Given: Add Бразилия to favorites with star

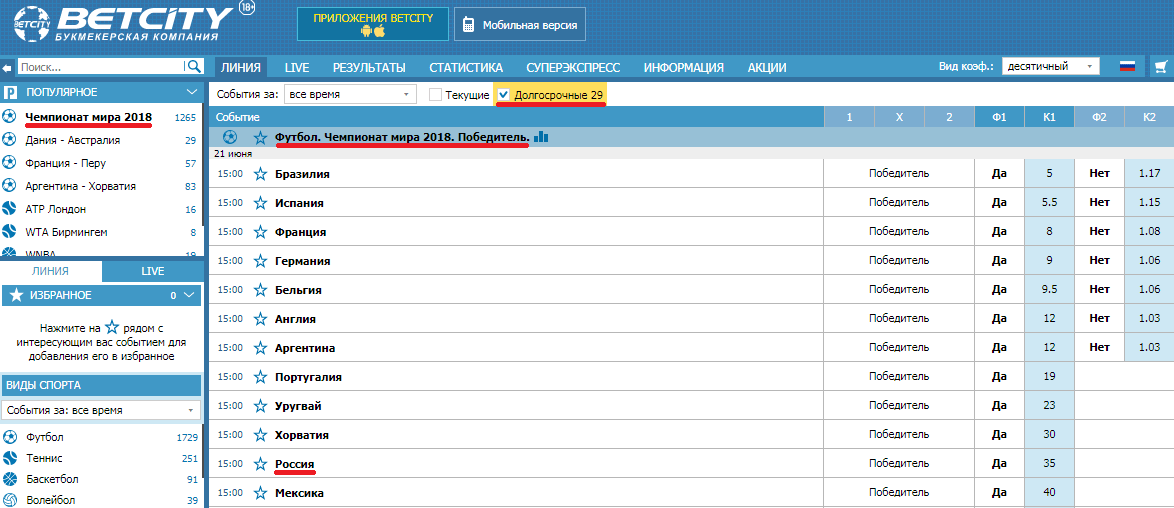Looking at the screenshot, I should [260, 174].
